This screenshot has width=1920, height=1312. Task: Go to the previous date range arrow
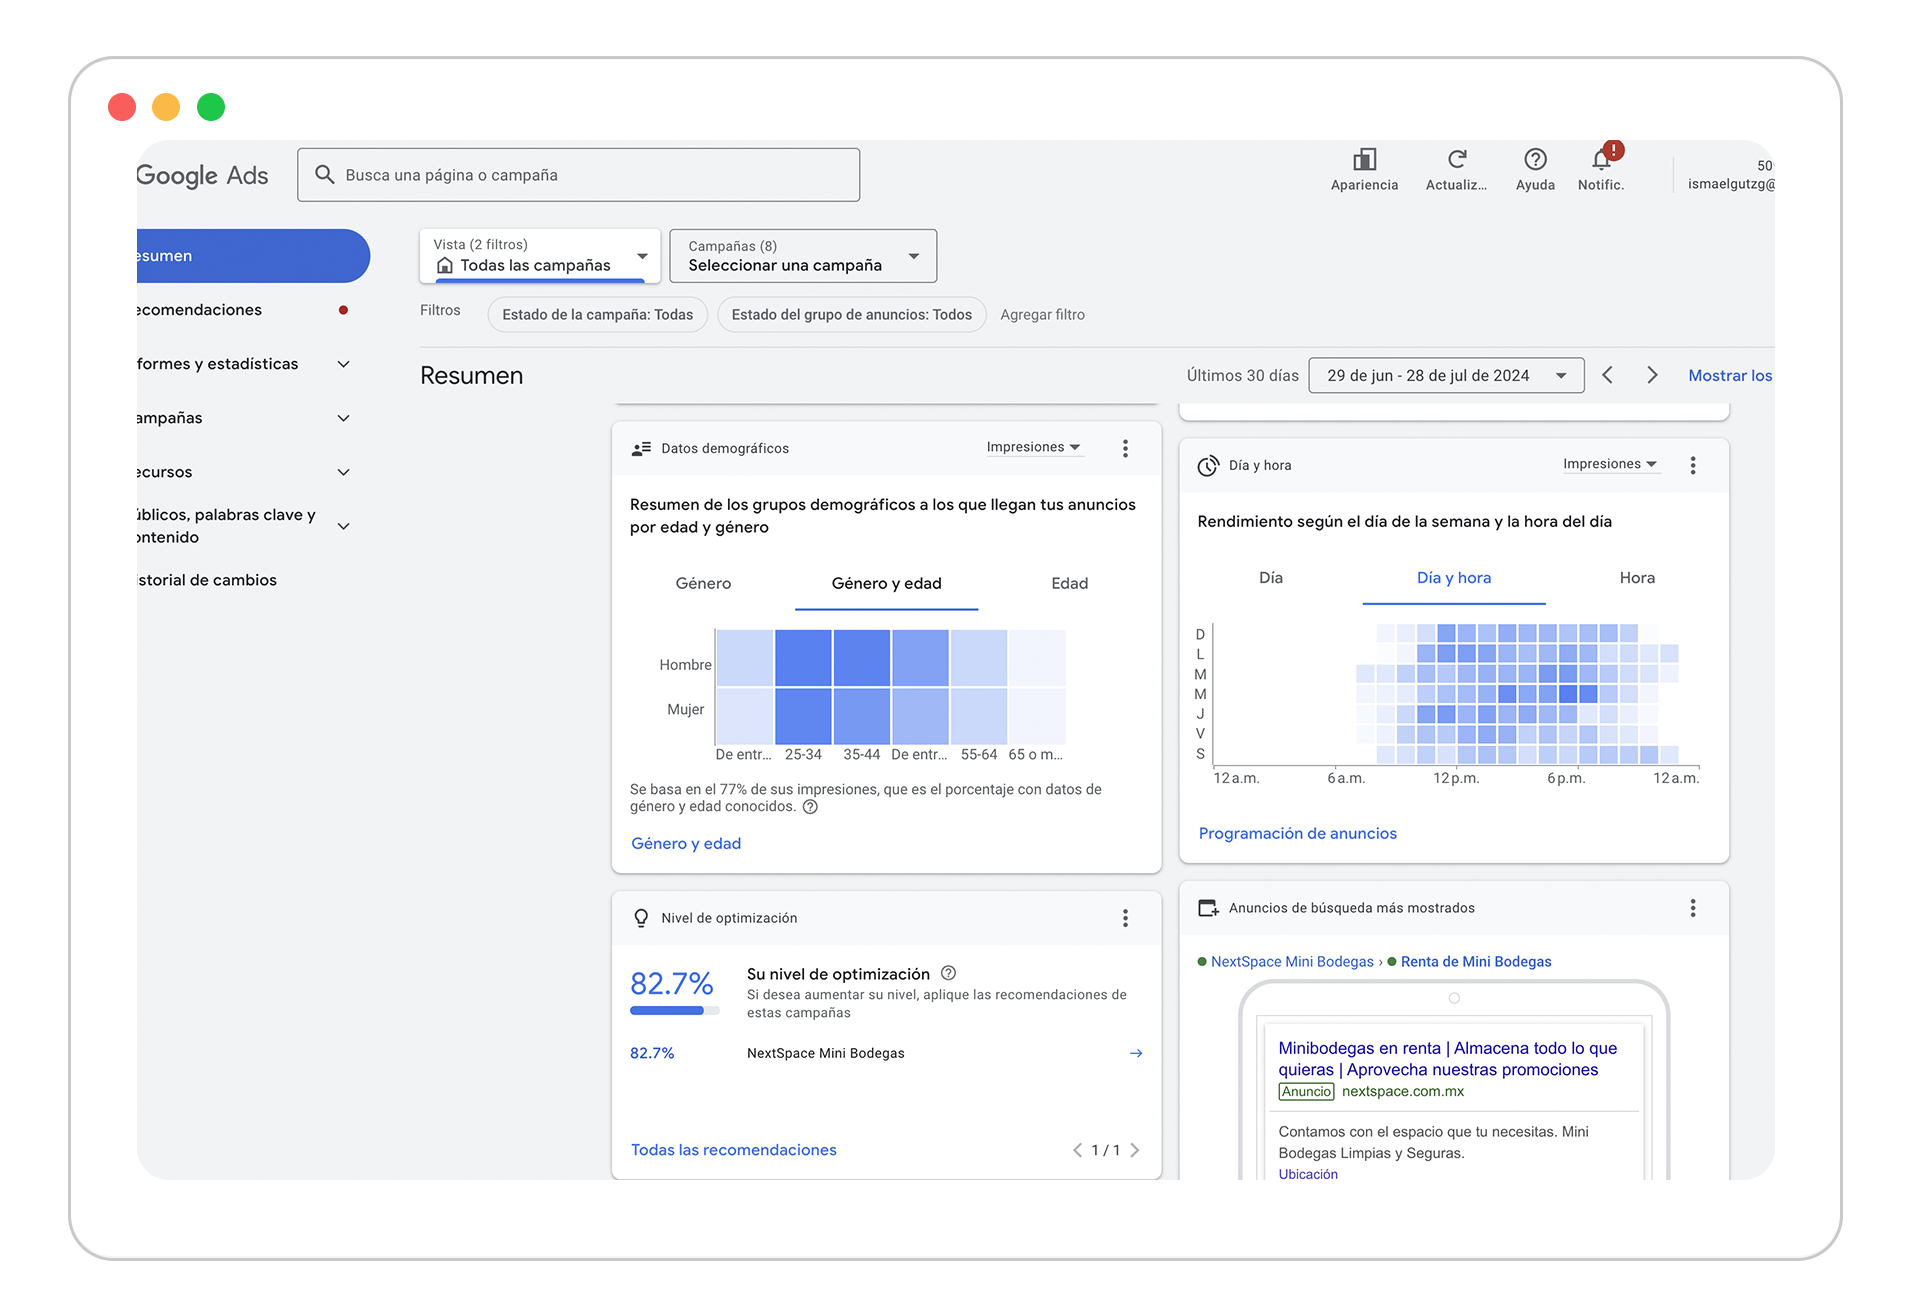coord(1608,376)
